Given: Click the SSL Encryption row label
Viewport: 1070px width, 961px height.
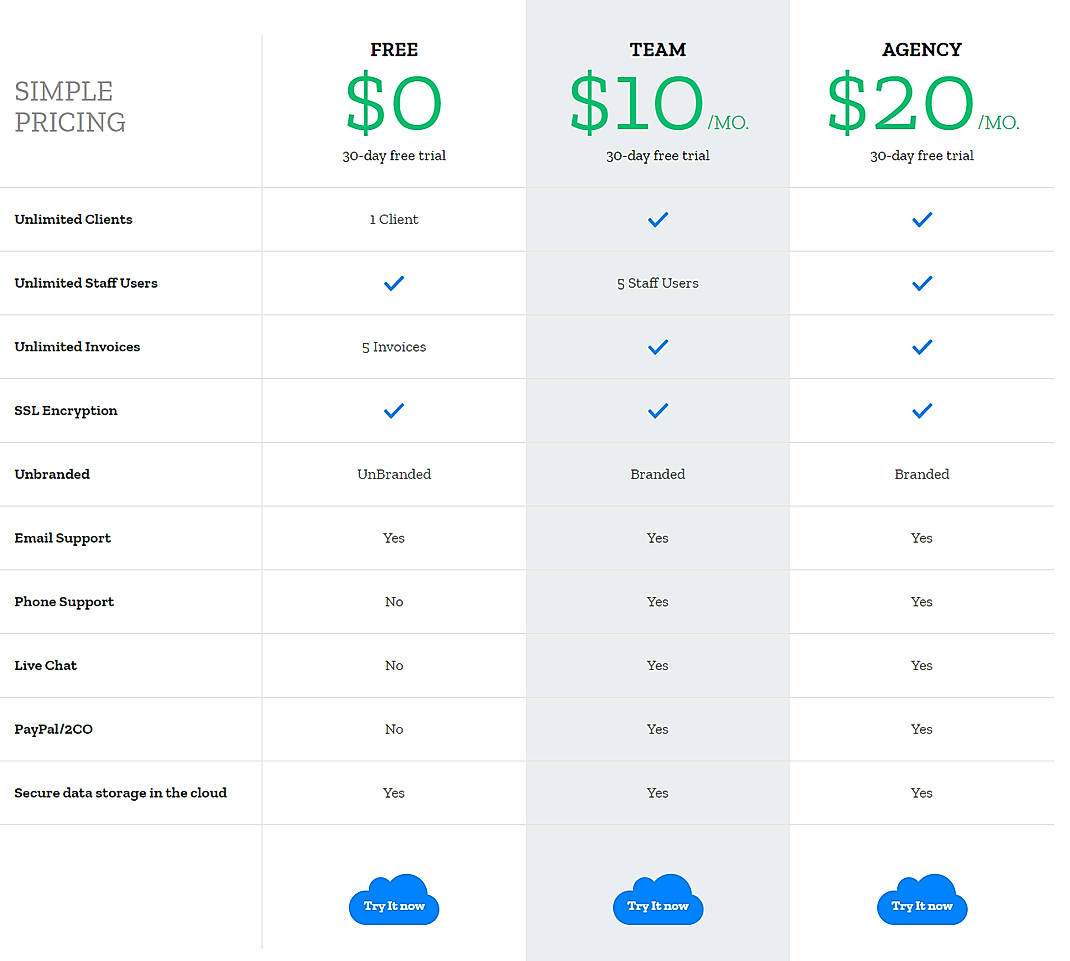Looking at the screenshot, I should click(x=66, y=411).
